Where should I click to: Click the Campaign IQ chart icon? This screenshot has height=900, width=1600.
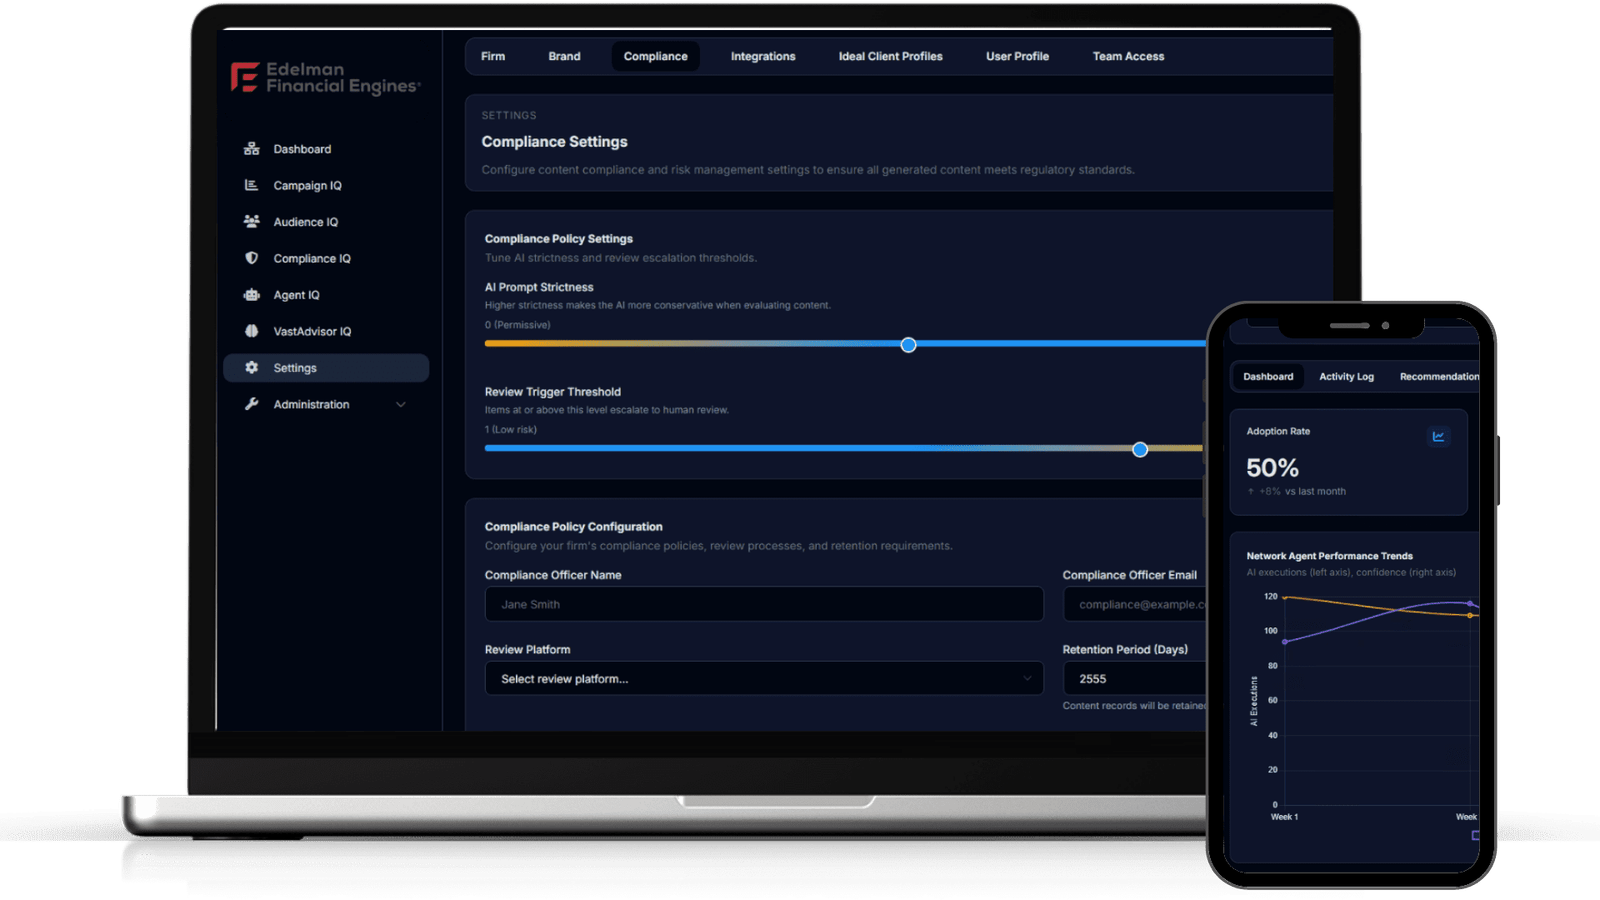[x=251, y=185]
